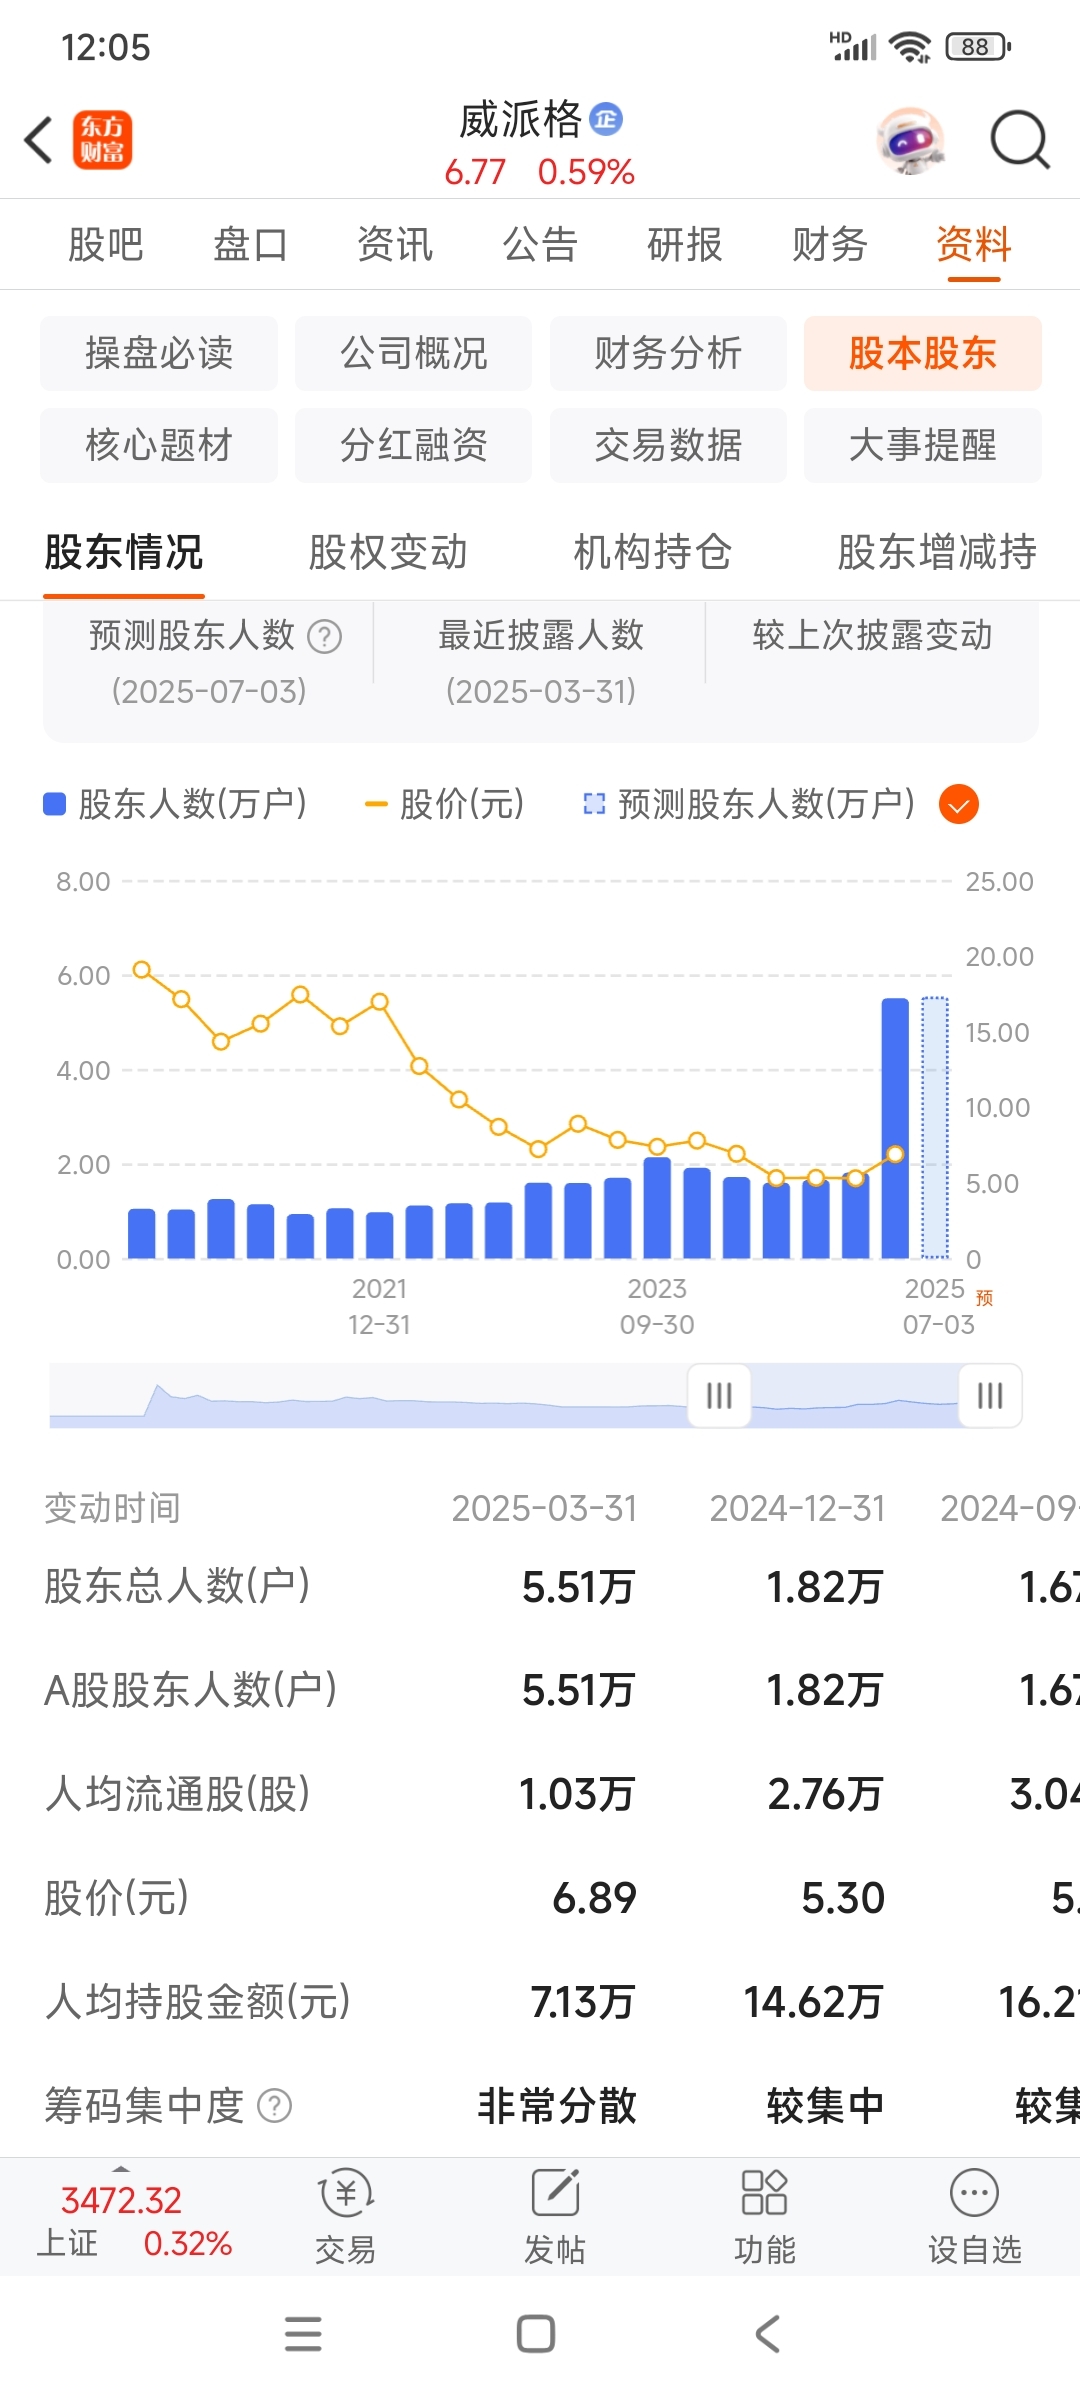Grab the left chart range slider handle
Screen dimensions: 1080x2400
[x=719, y=1395]
